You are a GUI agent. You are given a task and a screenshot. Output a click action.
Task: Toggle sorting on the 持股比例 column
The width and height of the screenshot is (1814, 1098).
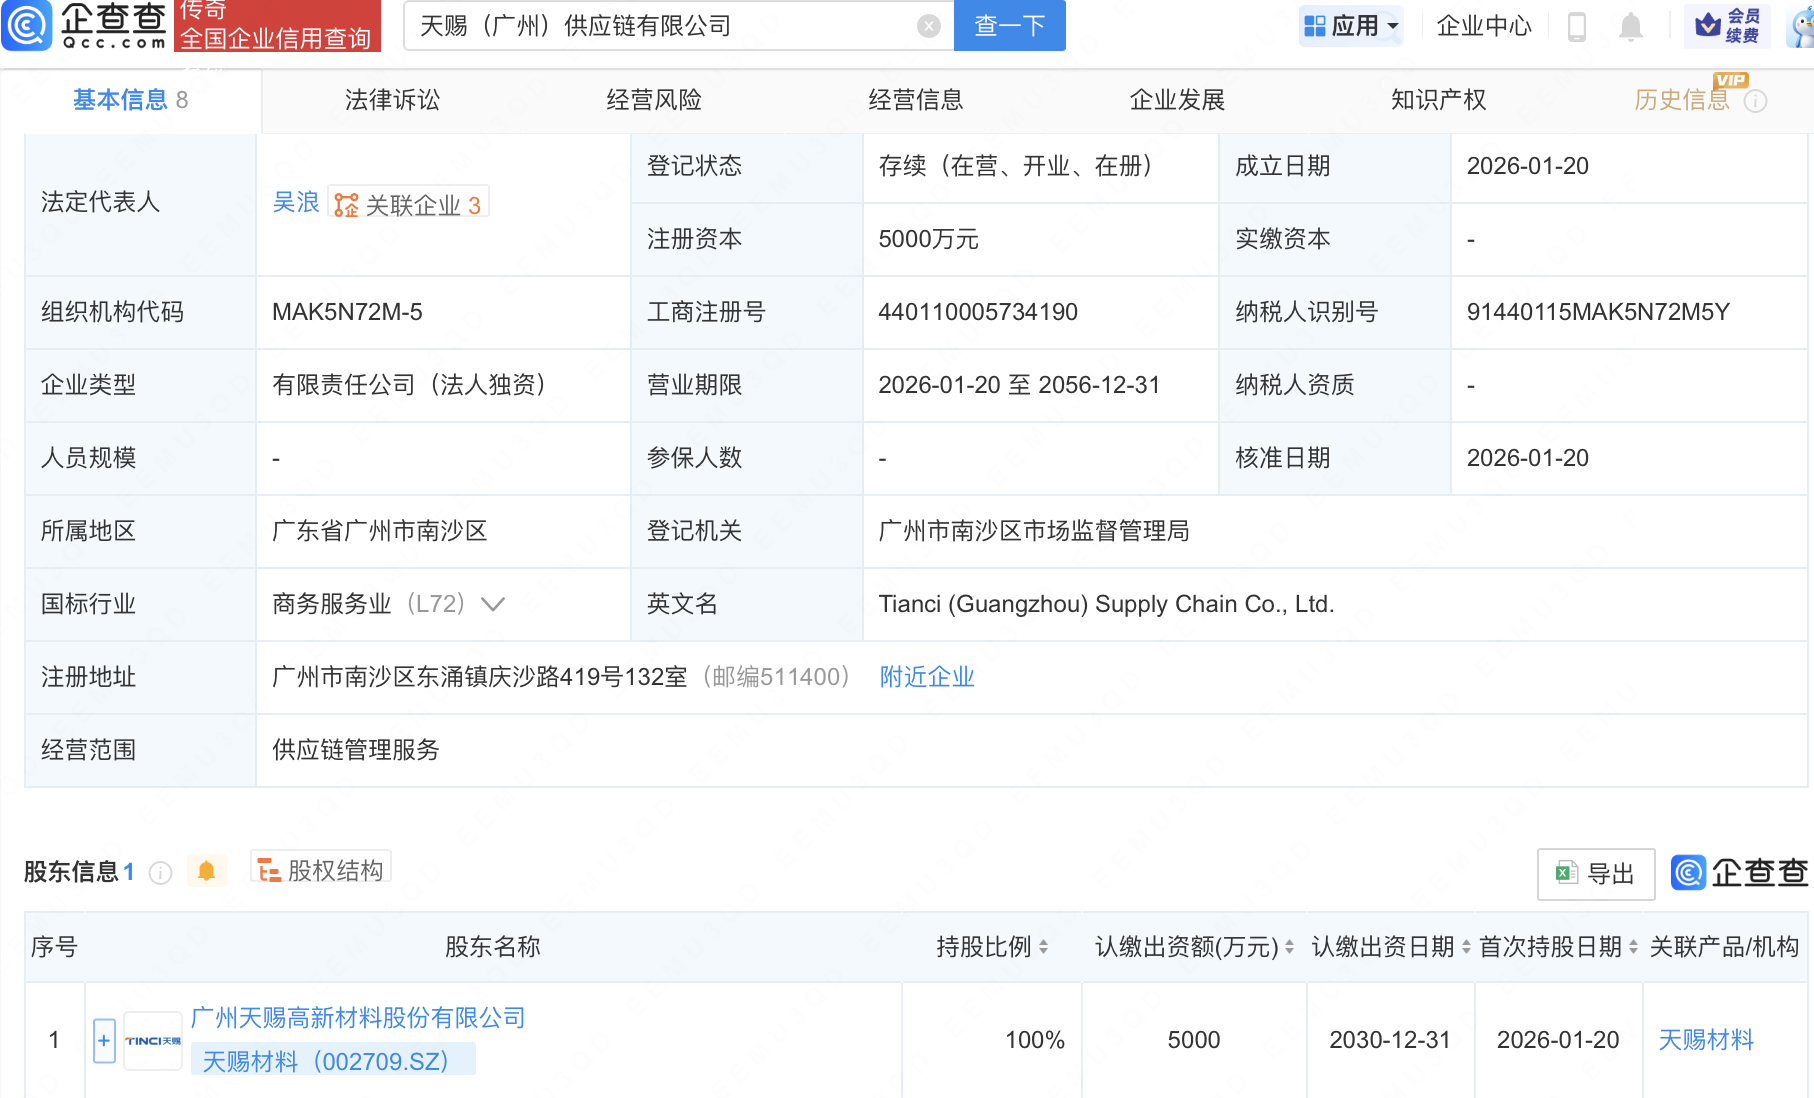(x=1043, y=947)
